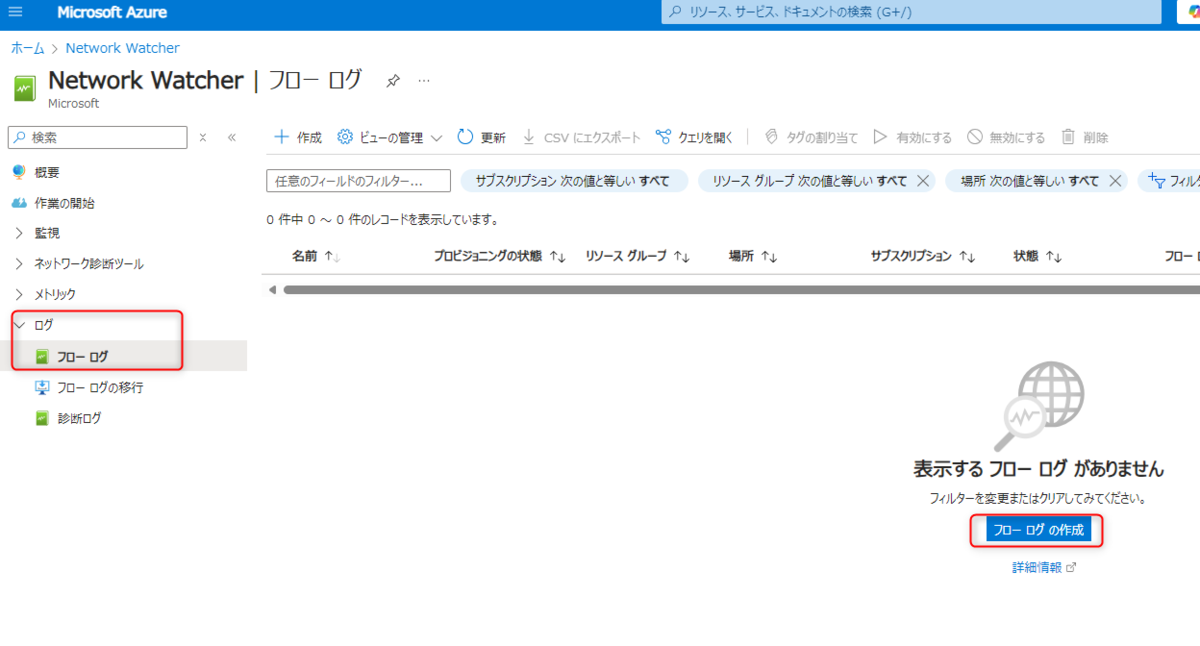This screenshot has width=1200, height=646.
Task: Click クエリを開く in toolbar
Action: pyautogui.click(x=694, y=137)
